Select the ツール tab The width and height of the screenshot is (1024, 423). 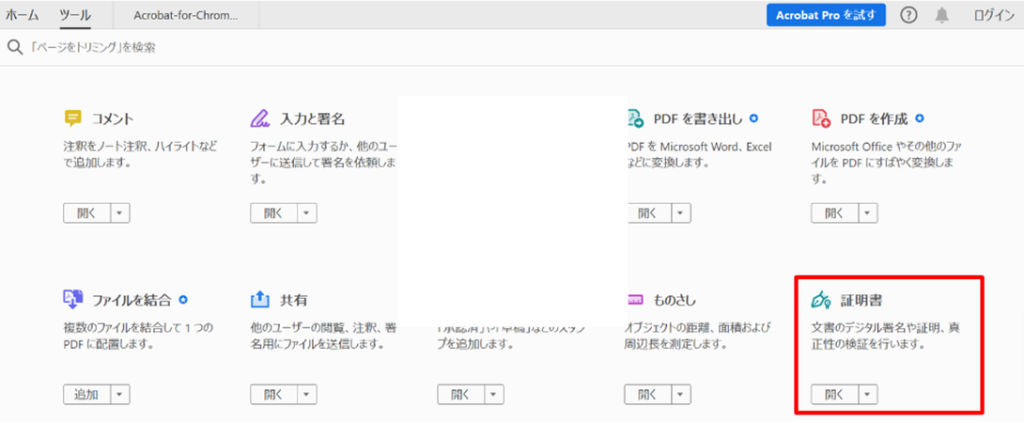point(74,15)
